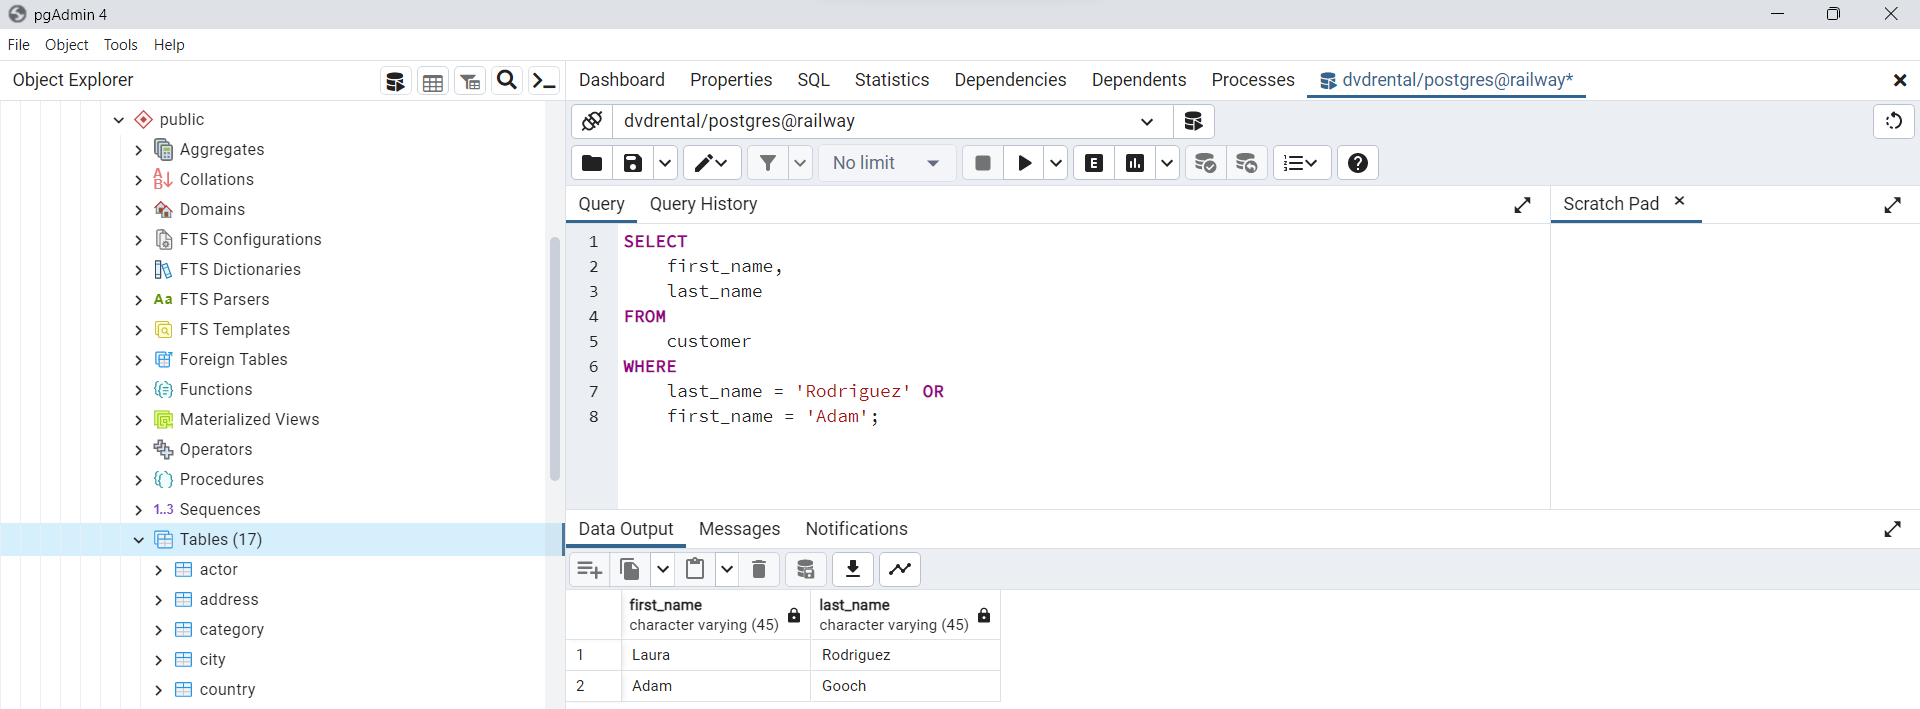Click the Explain button

pos(1094,163)
